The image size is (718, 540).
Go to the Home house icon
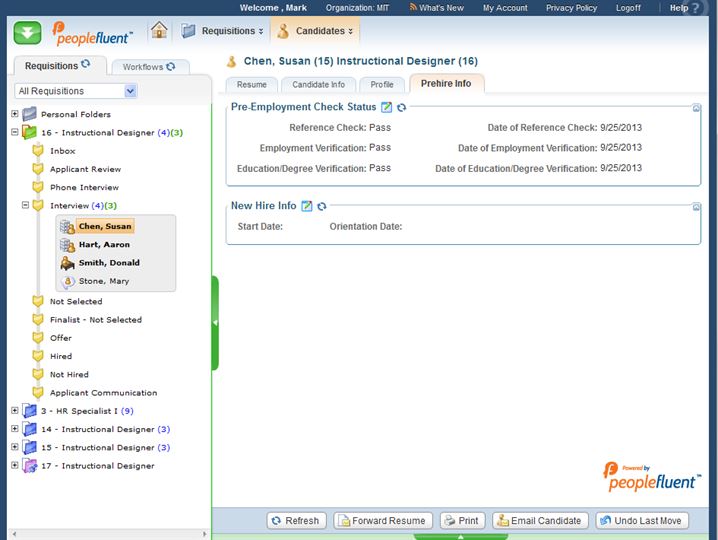[x=159, y=30]
